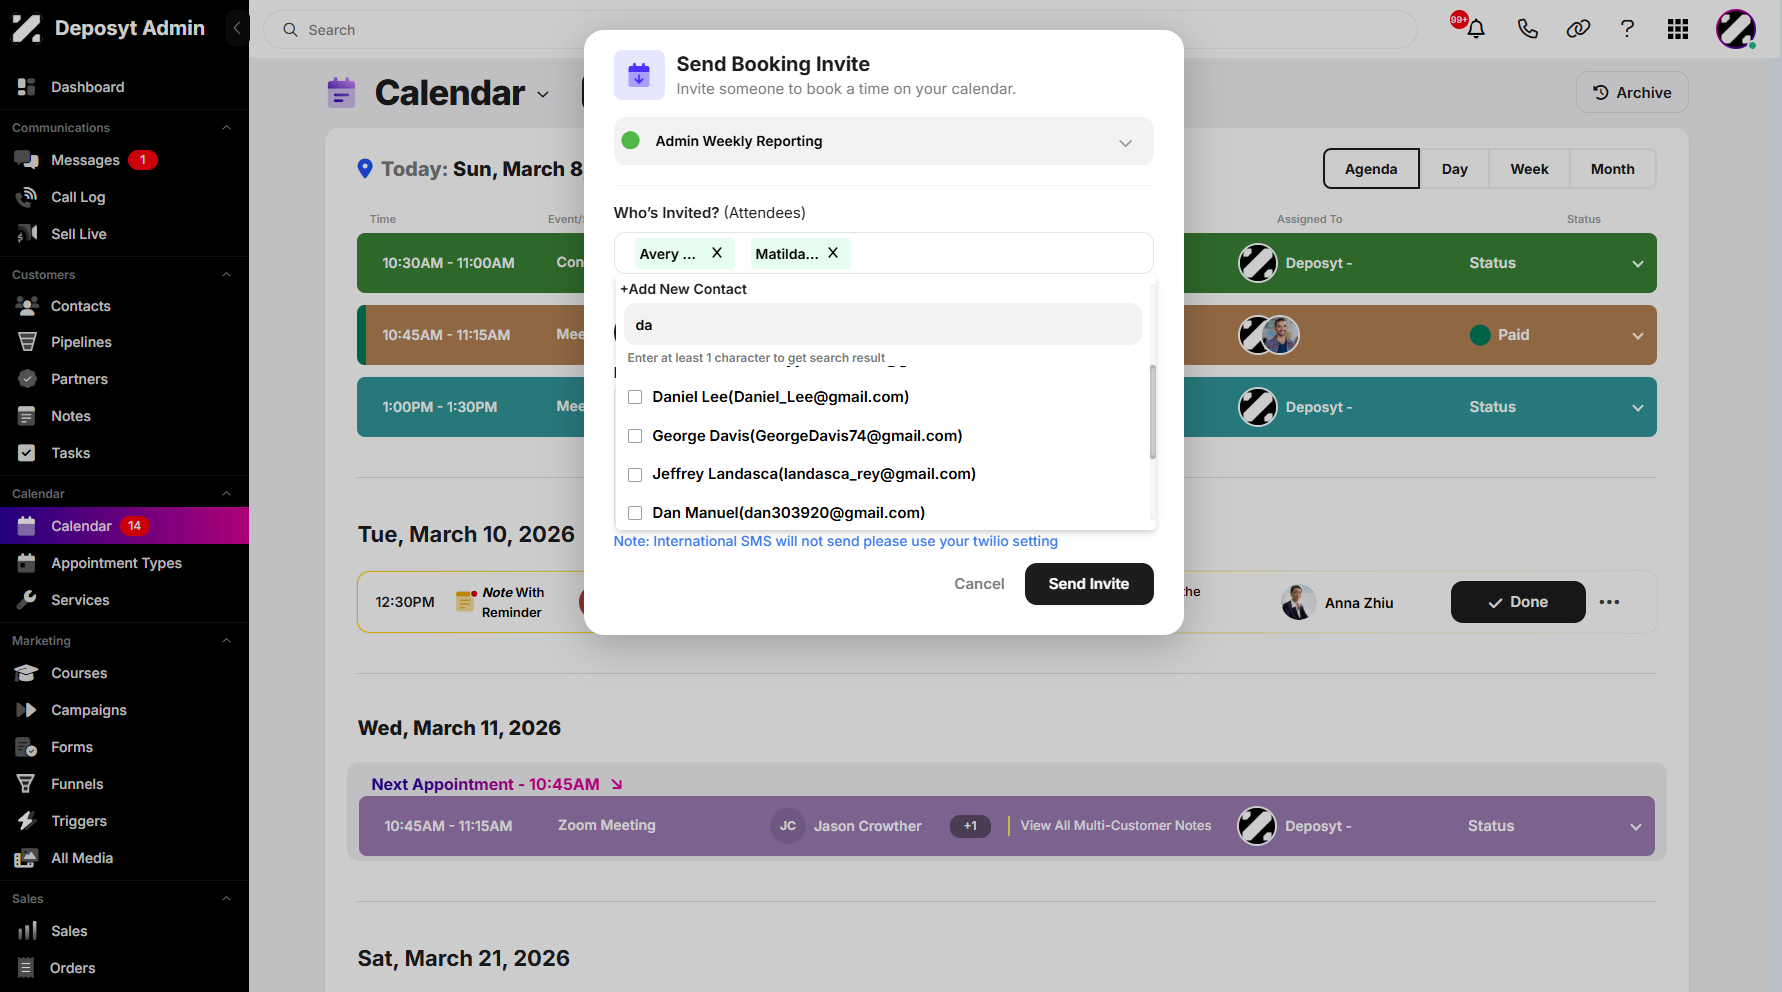Remove Matilda from attendees
This screenshot has width=1782, height=992.
[x=833, y=253]
